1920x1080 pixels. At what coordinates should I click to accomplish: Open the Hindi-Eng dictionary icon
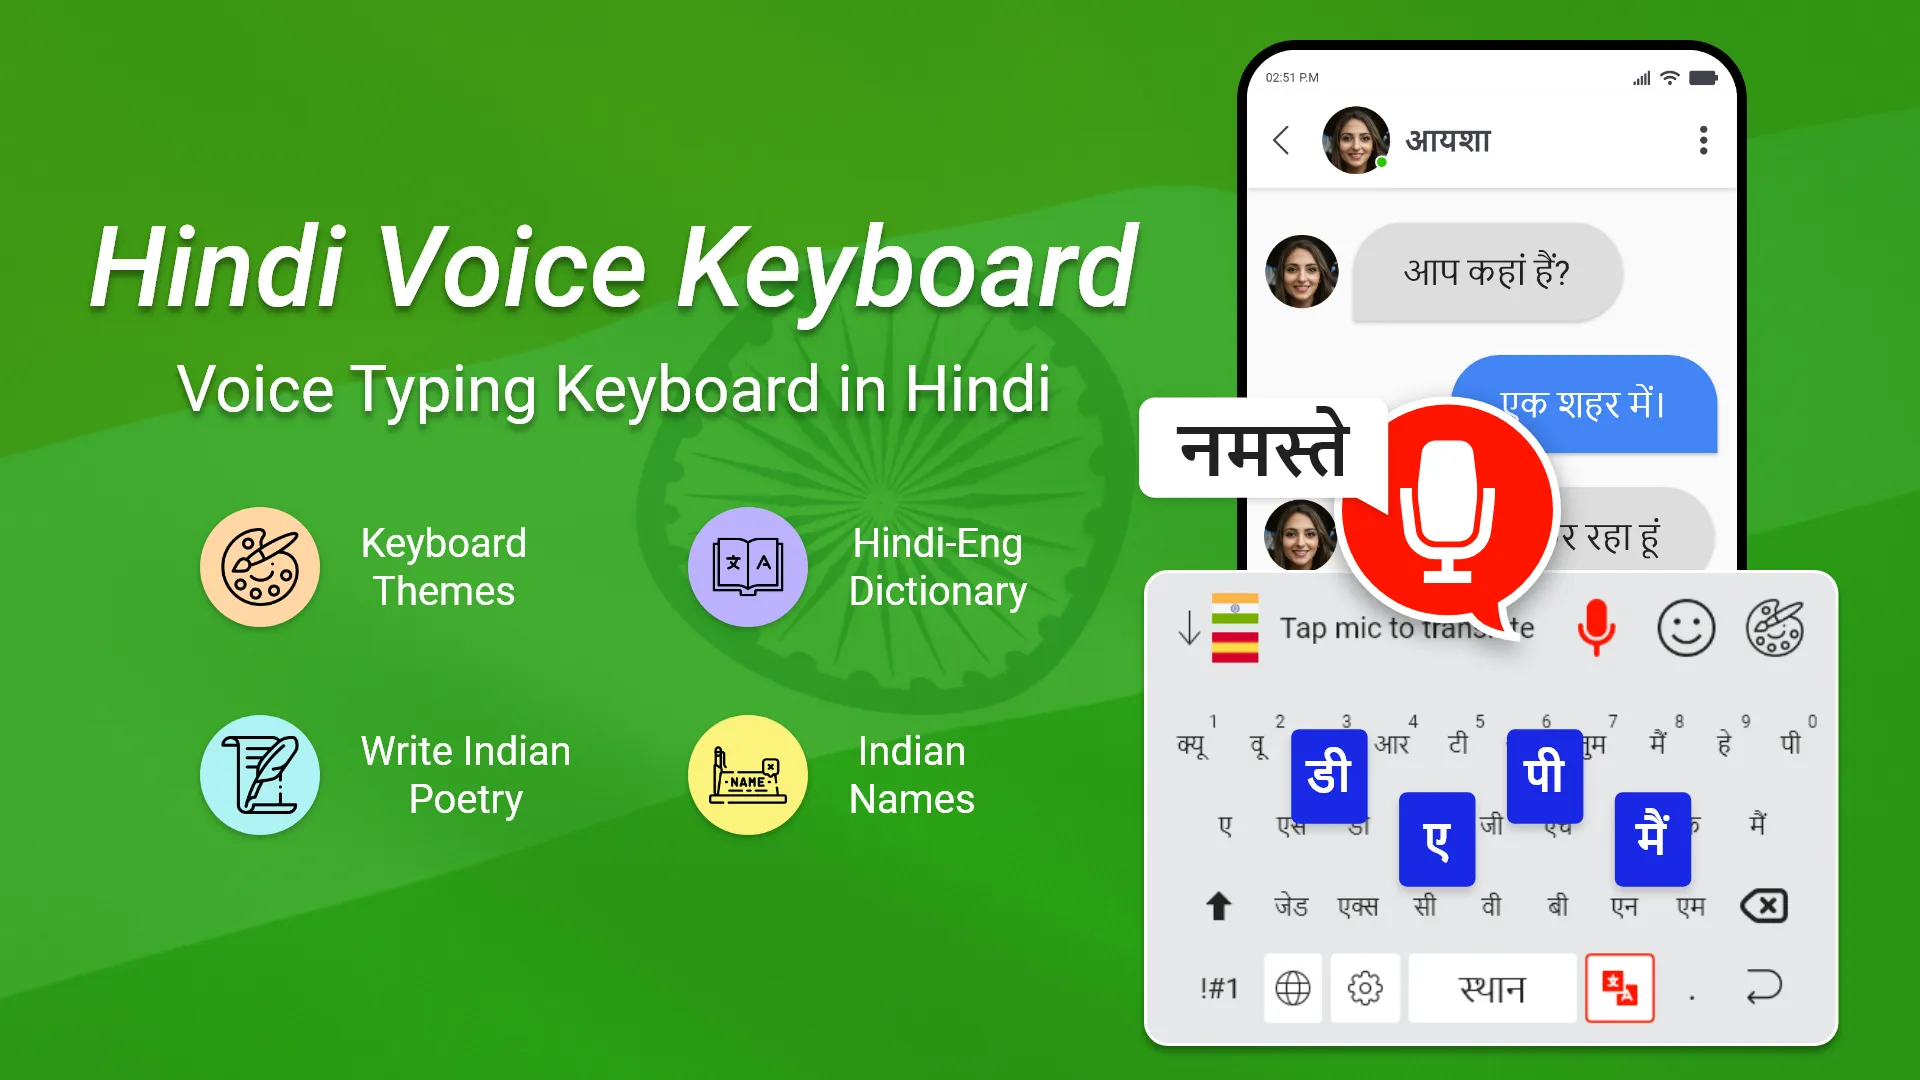coord(745,564)
